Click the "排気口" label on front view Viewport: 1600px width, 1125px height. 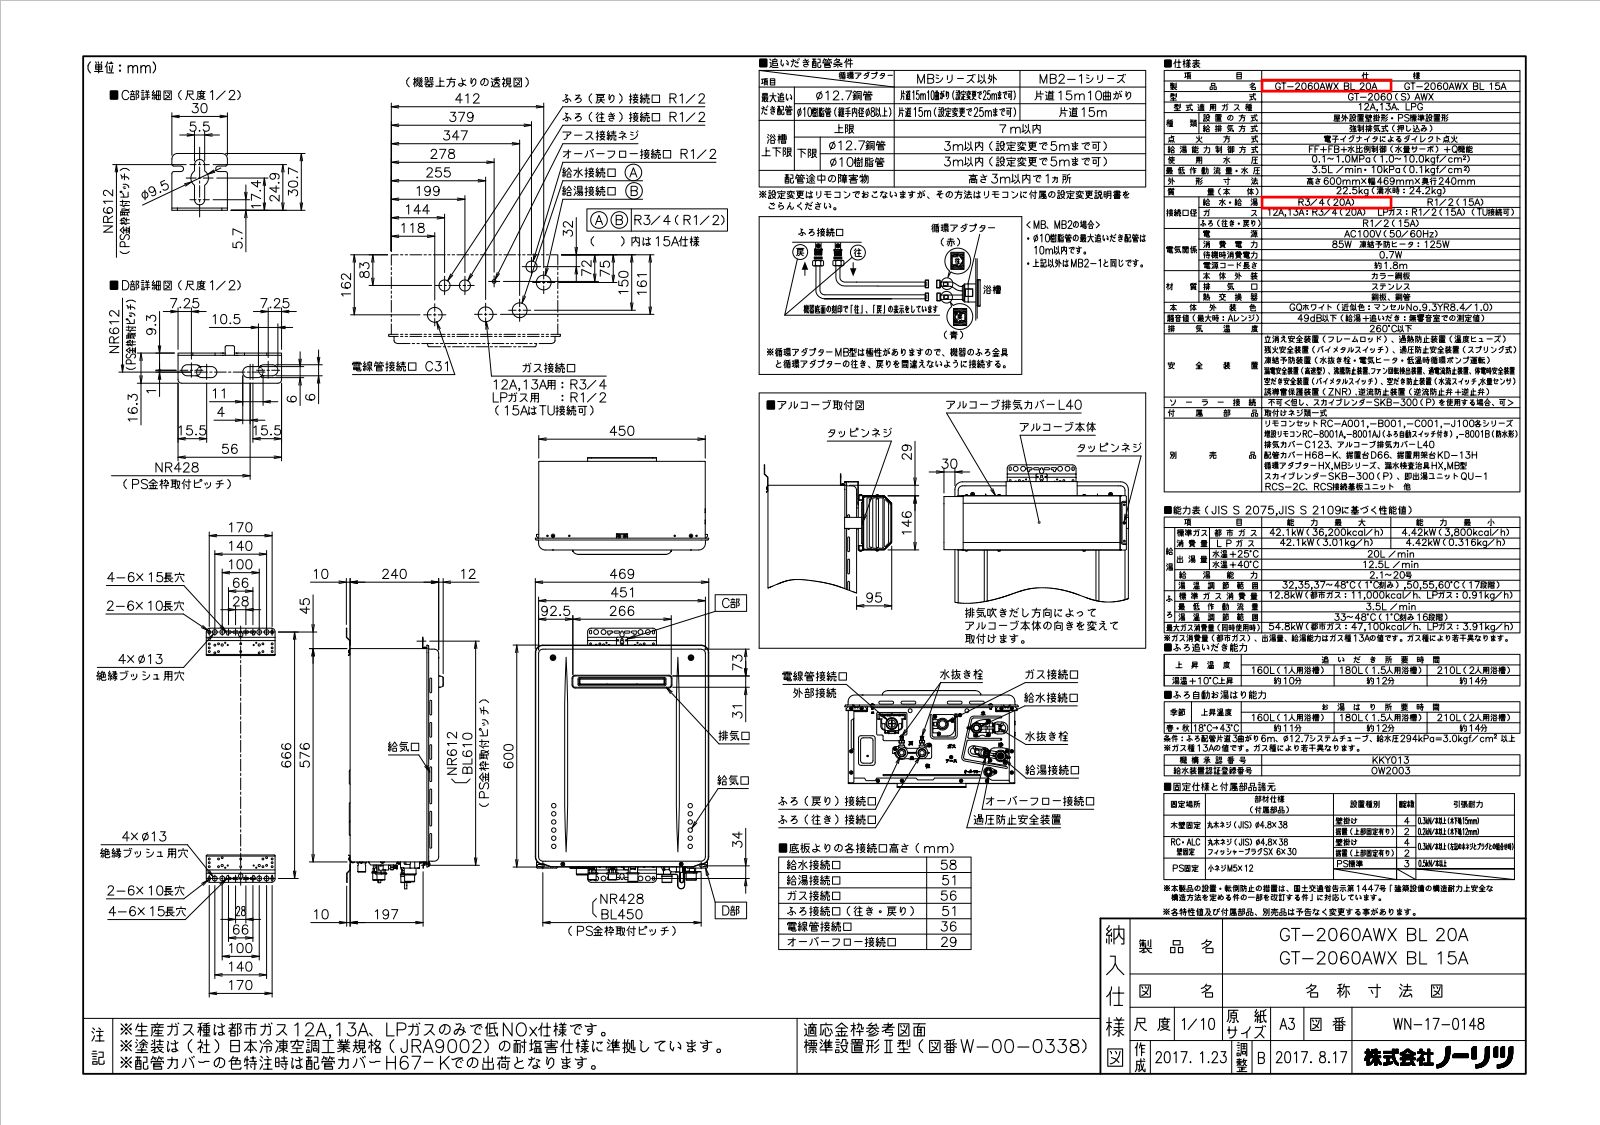point(734,736)
